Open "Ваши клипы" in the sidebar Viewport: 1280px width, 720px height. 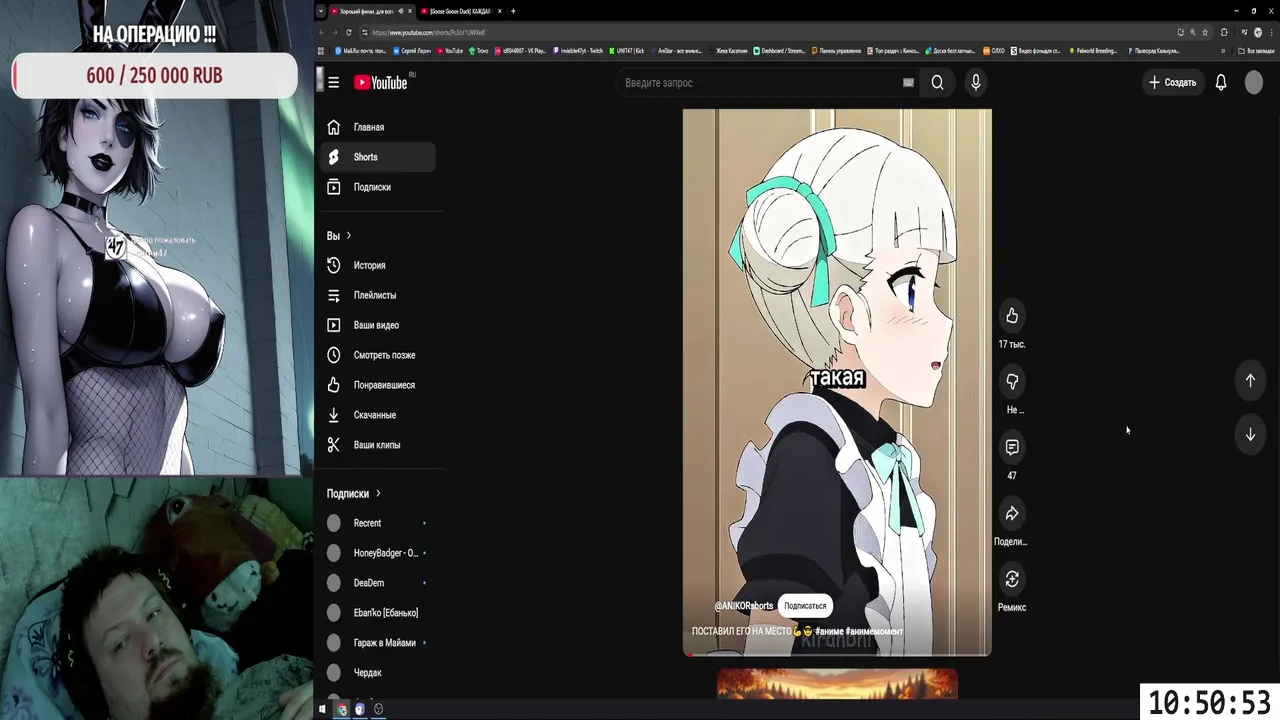click(378, 445)
